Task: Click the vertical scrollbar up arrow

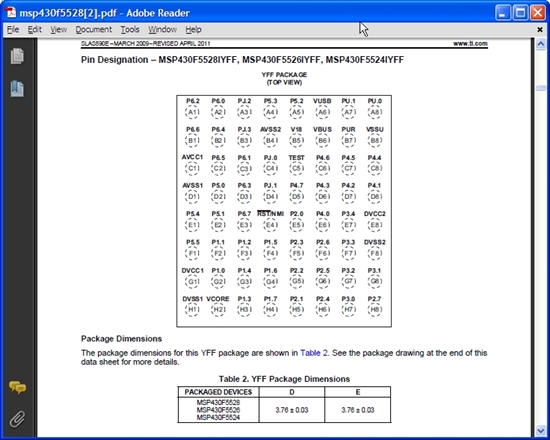Action: (541, 44)
